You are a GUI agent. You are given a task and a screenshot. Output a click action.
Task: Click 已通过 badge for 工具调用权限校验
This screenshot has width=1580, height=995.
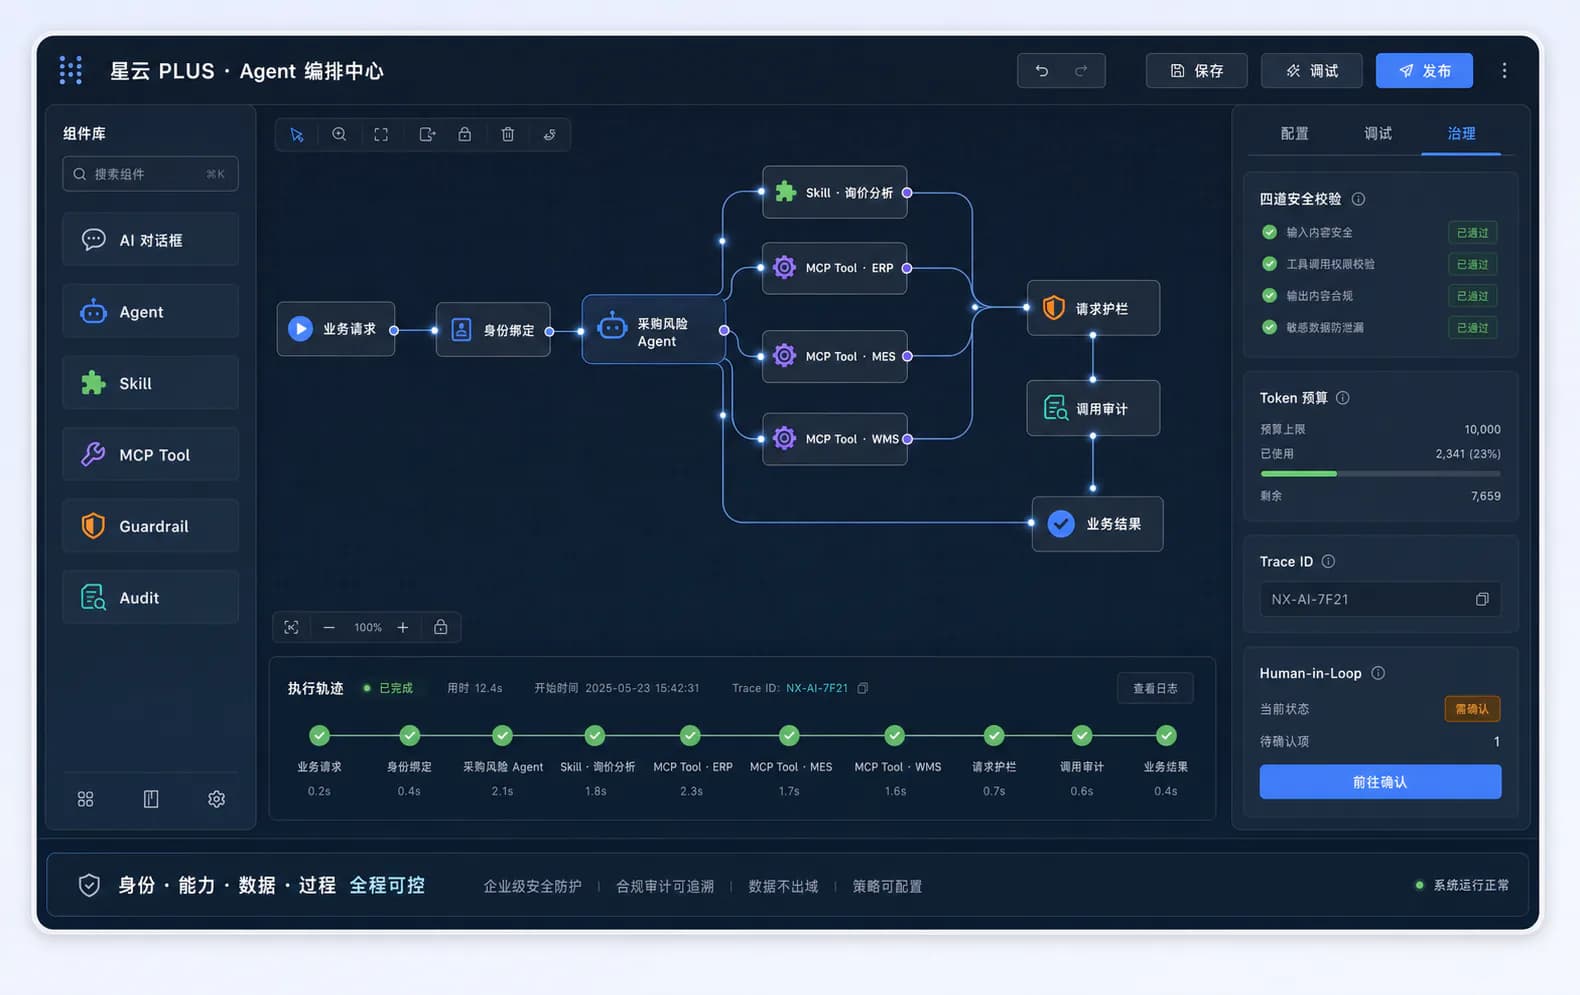coord(1472,264)
